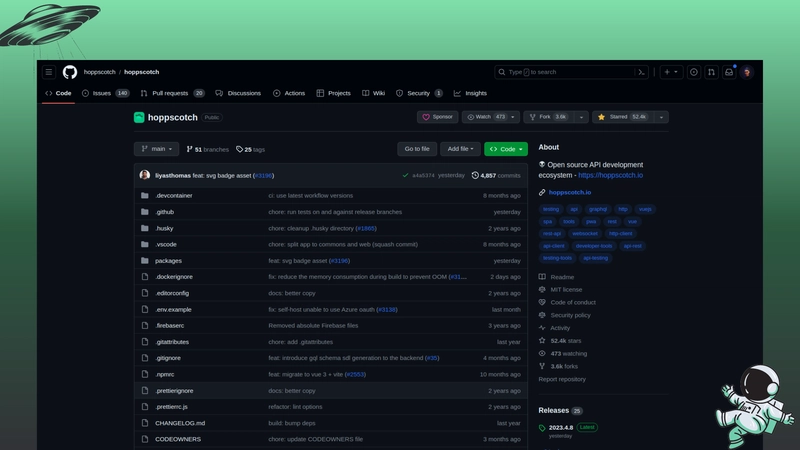This screenshot has height=450, width=800.
Task: Open the .prettierrc.js file
Action: [x=171, y=407]
